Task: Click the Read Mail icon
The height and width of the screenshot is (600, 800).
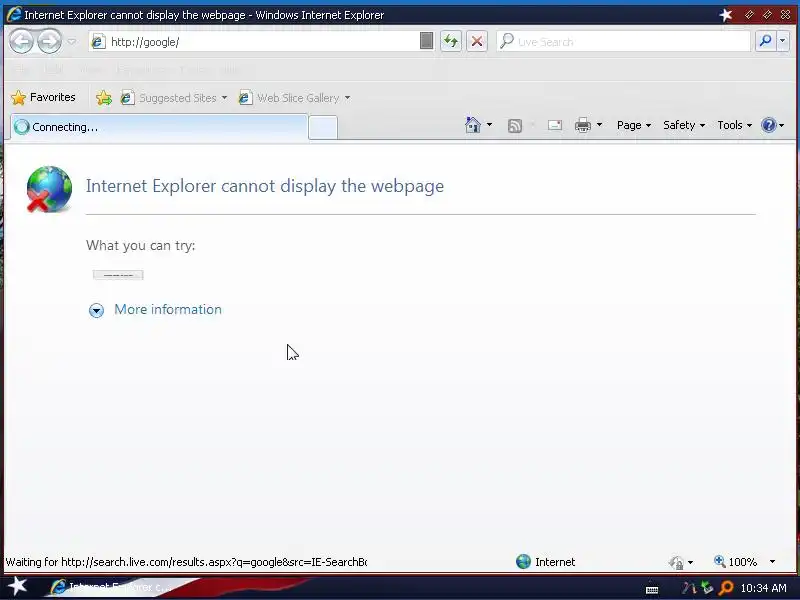Action: click(x=555, y=125)
